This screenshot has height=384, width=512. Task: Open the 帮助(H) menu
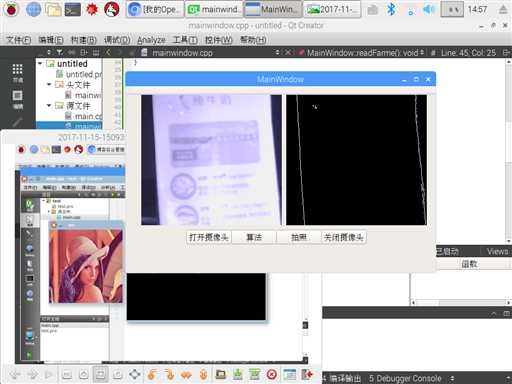coord(253,40)
